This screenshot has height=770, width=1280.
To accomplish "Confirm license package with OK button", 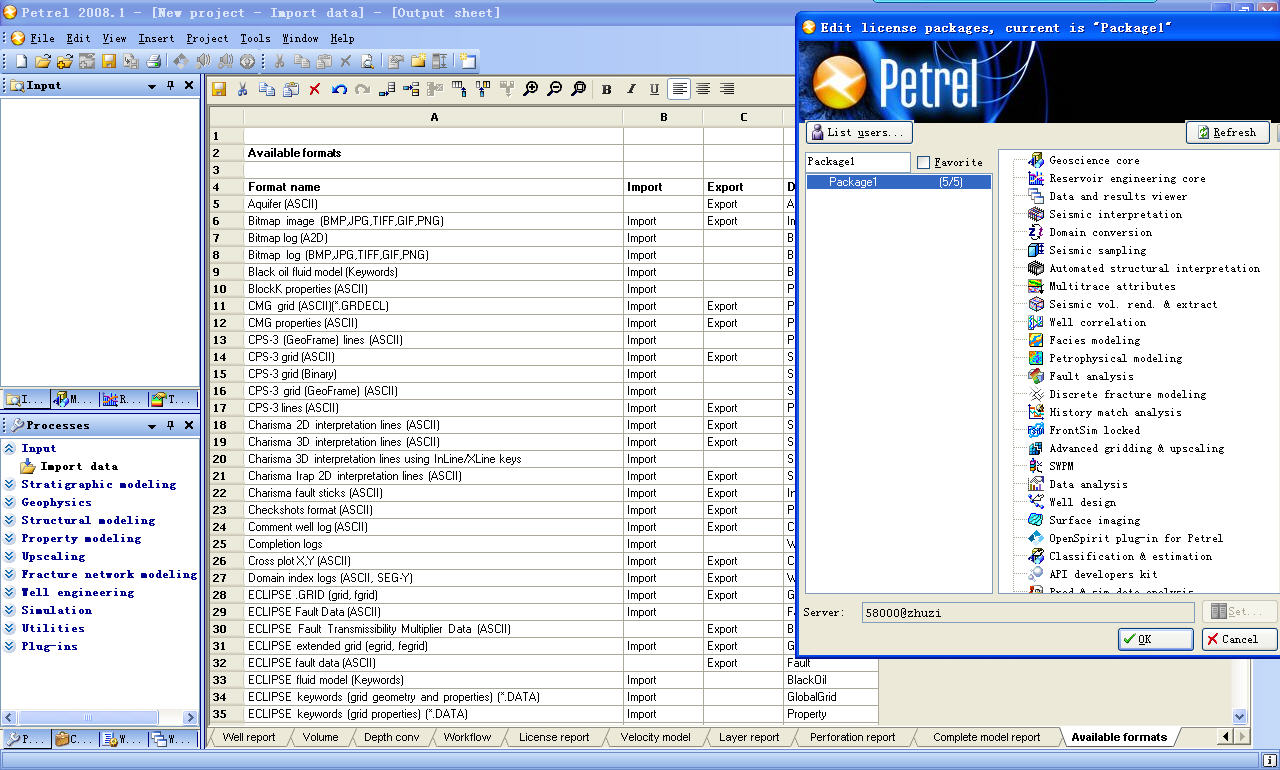I will pyautogui.click(x=1155, y=639).
